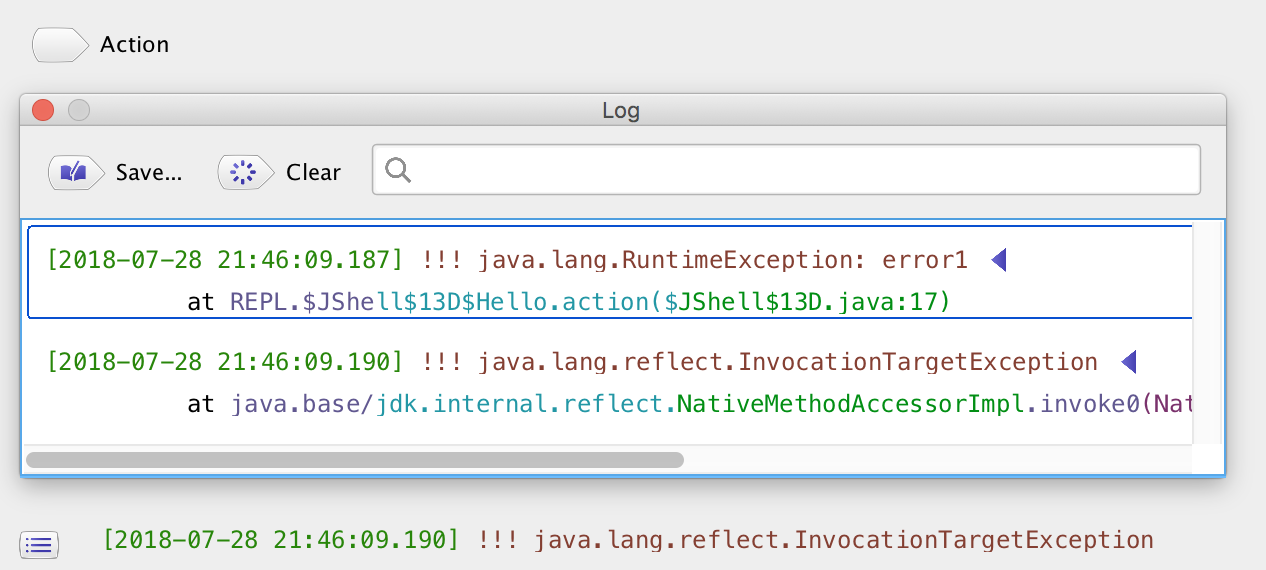1266x570 pixels.
Task: Click the Save log icon
Action: click(x=76, y=173)
